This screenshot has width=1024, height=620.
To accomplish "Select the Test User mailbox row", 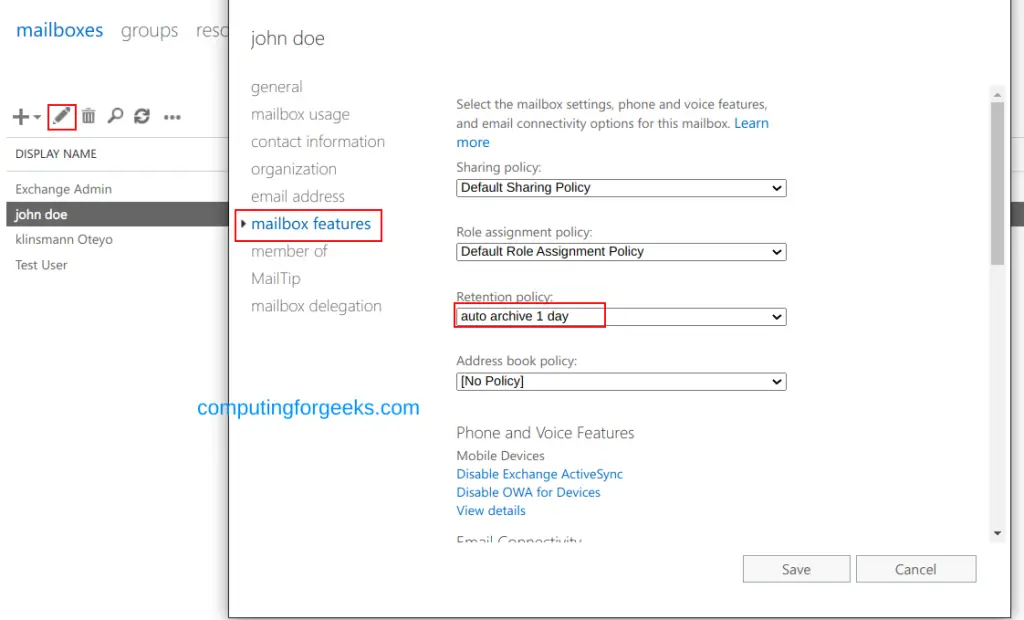I will 117,265.
